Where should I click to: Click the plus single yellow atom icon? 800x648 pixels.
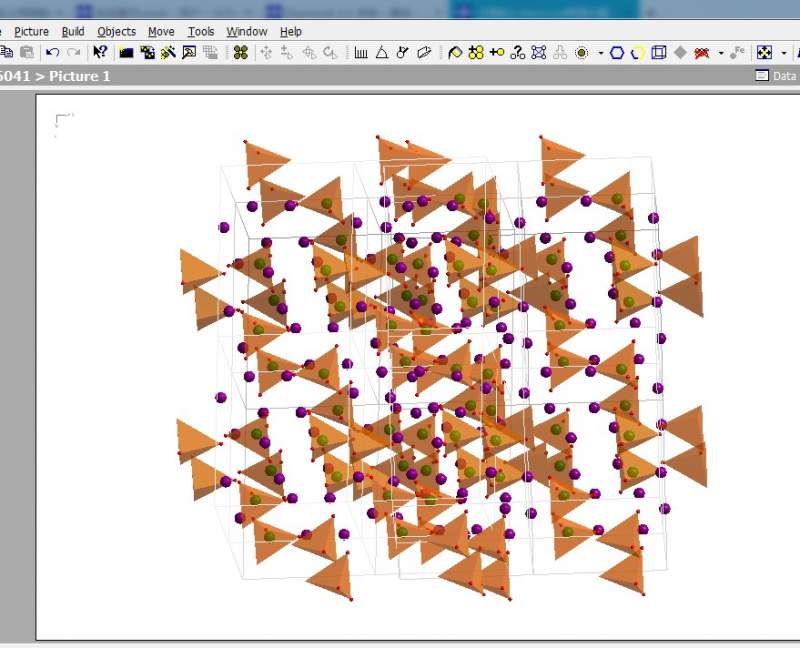click(x=497, y=53)
